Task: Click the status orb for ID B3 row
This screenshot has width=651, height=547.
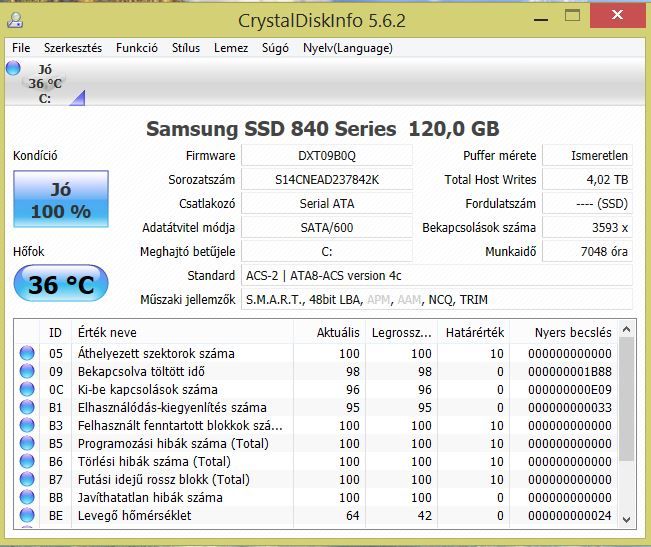Action: pos(27,425)
